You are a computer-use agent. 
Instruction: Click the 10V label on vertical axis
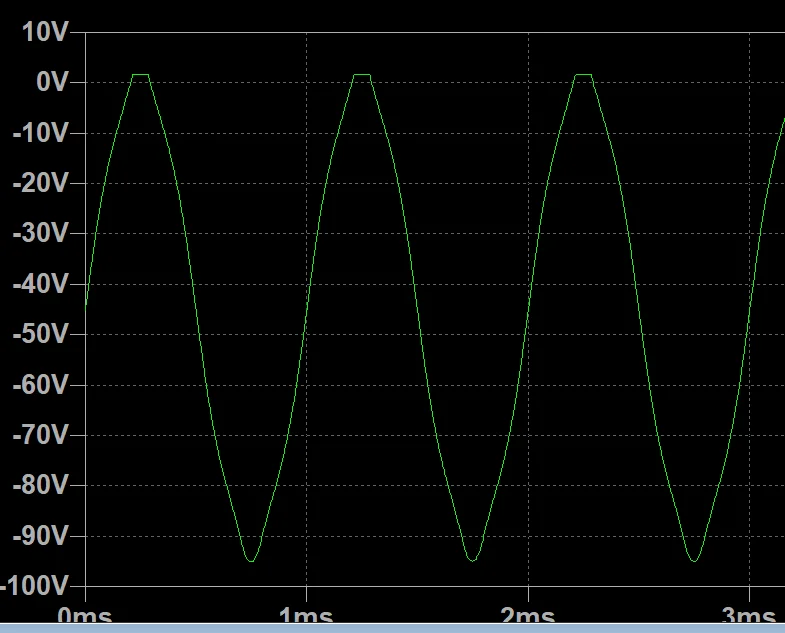(45, 32)
